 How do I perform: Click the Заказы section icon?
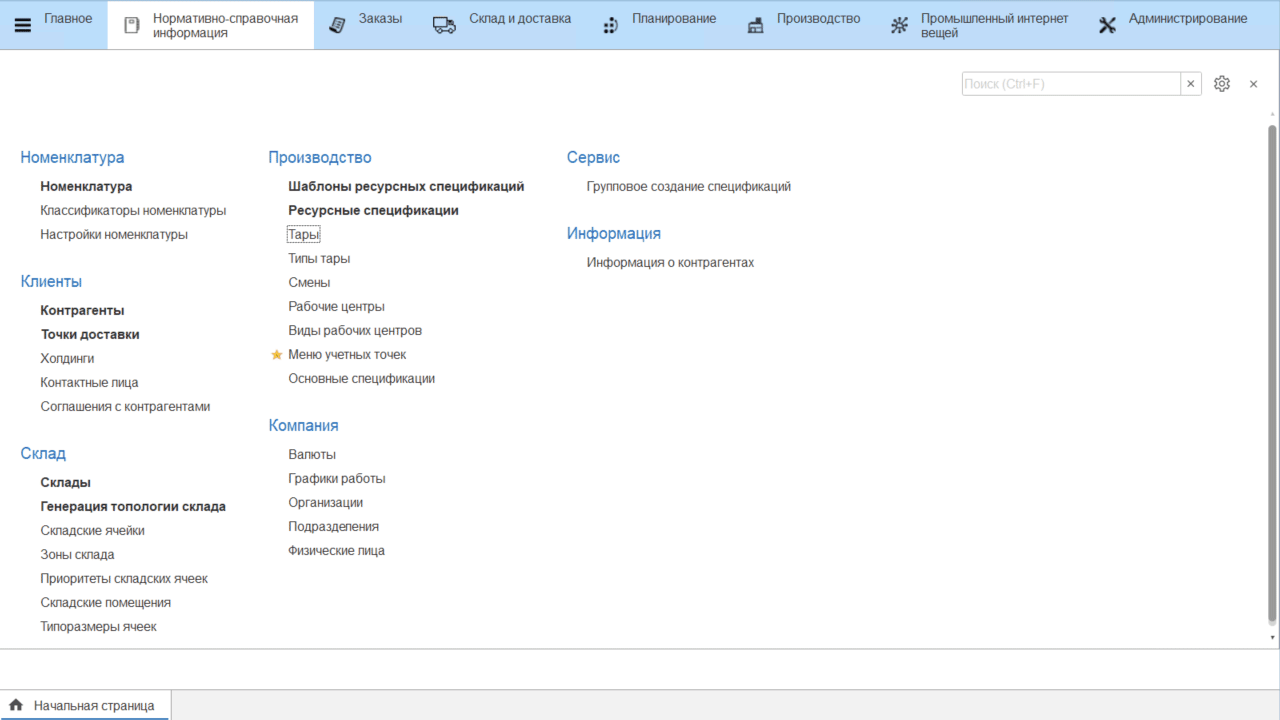[338, 25]
